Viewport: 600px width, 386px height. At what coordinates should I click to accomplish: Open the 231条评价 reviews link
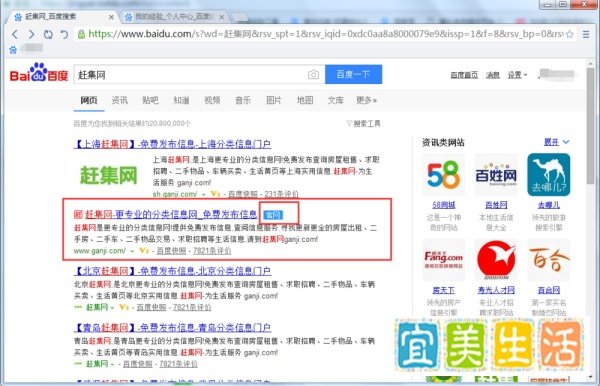[x=281, y=194]
